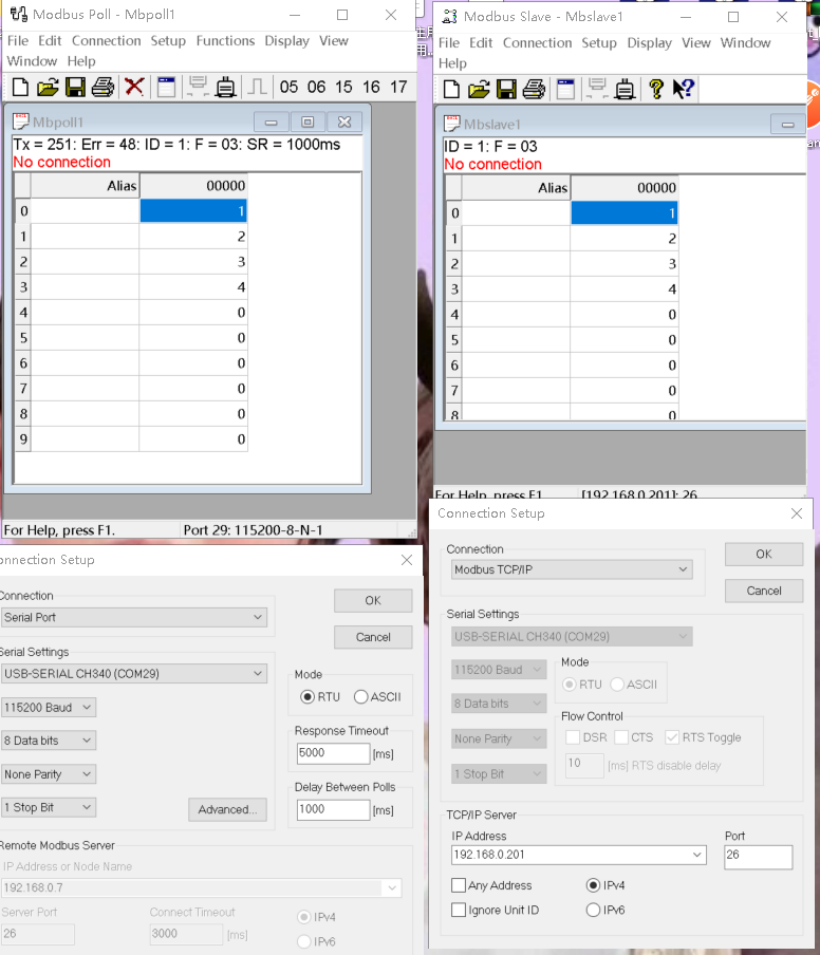Click the context help arrow icon in Modbus Slave

(x=683, y=89)
